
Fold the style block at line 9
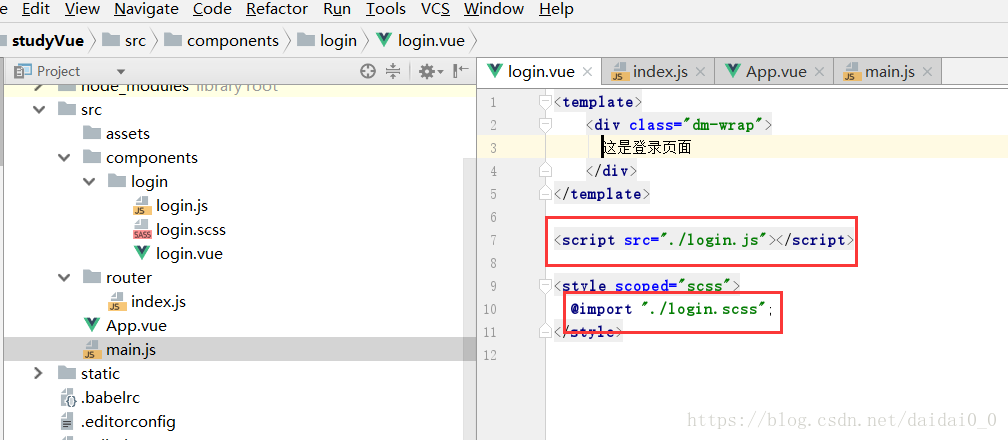click(x=545, y=286)
